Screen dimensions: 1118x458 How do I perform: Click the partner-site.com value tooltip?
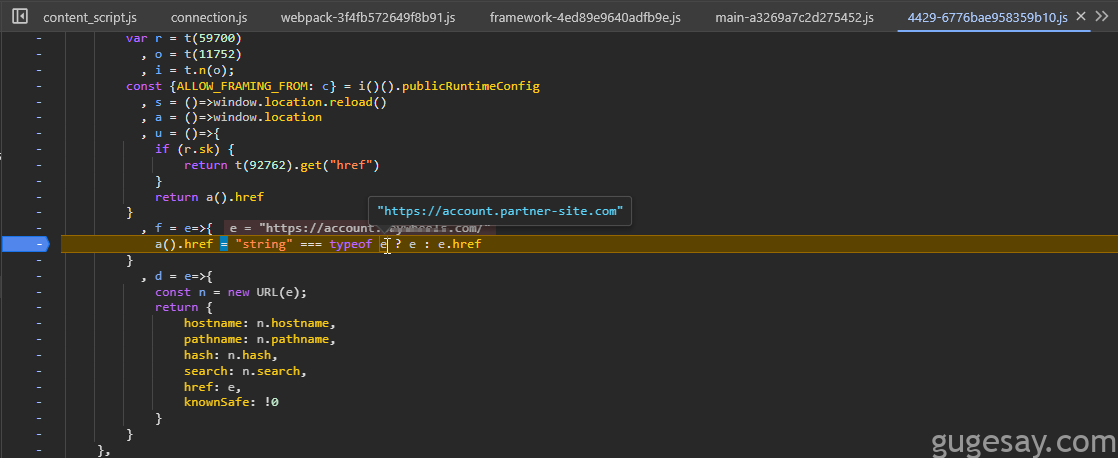click(500, 211)
